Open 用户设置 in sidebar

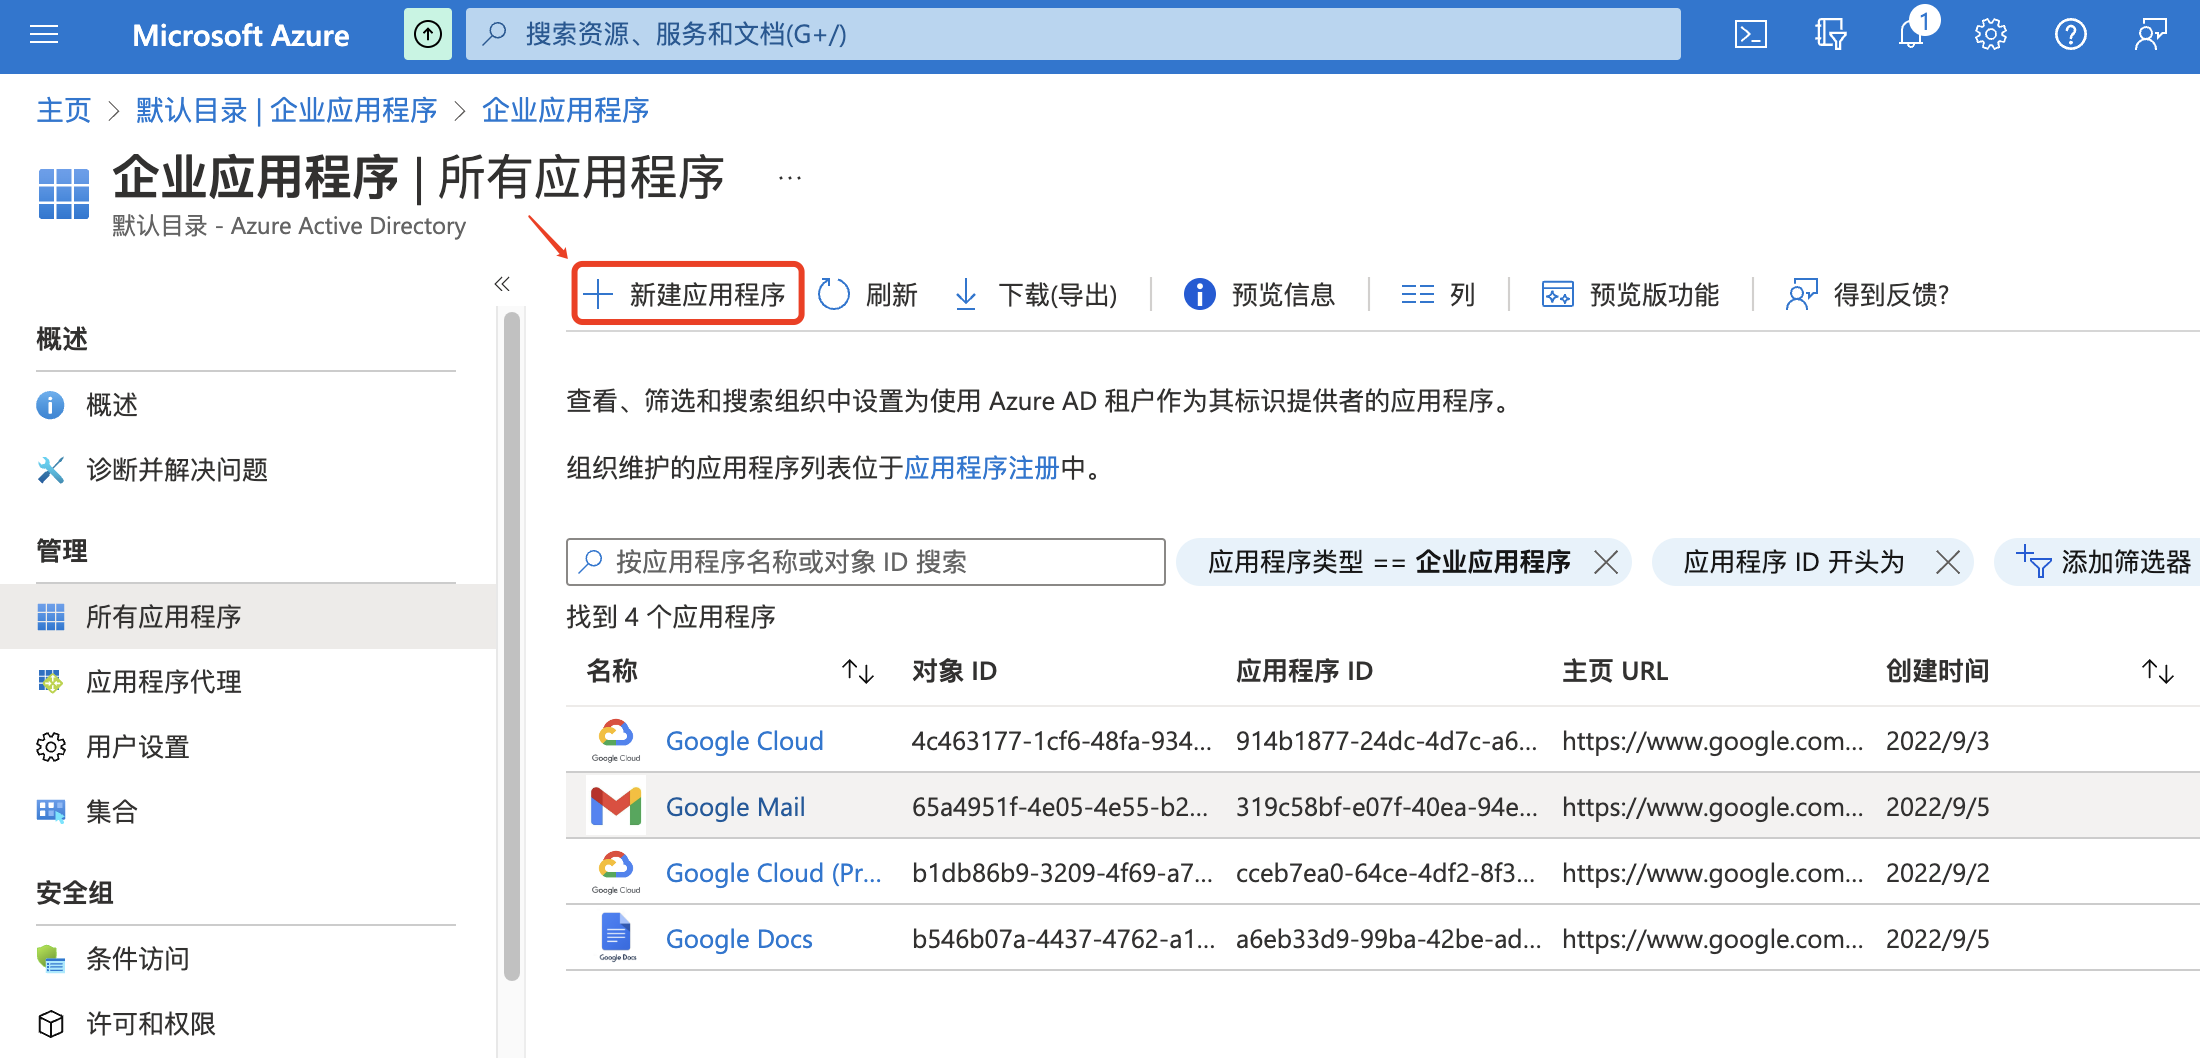(x=248, y=747)
